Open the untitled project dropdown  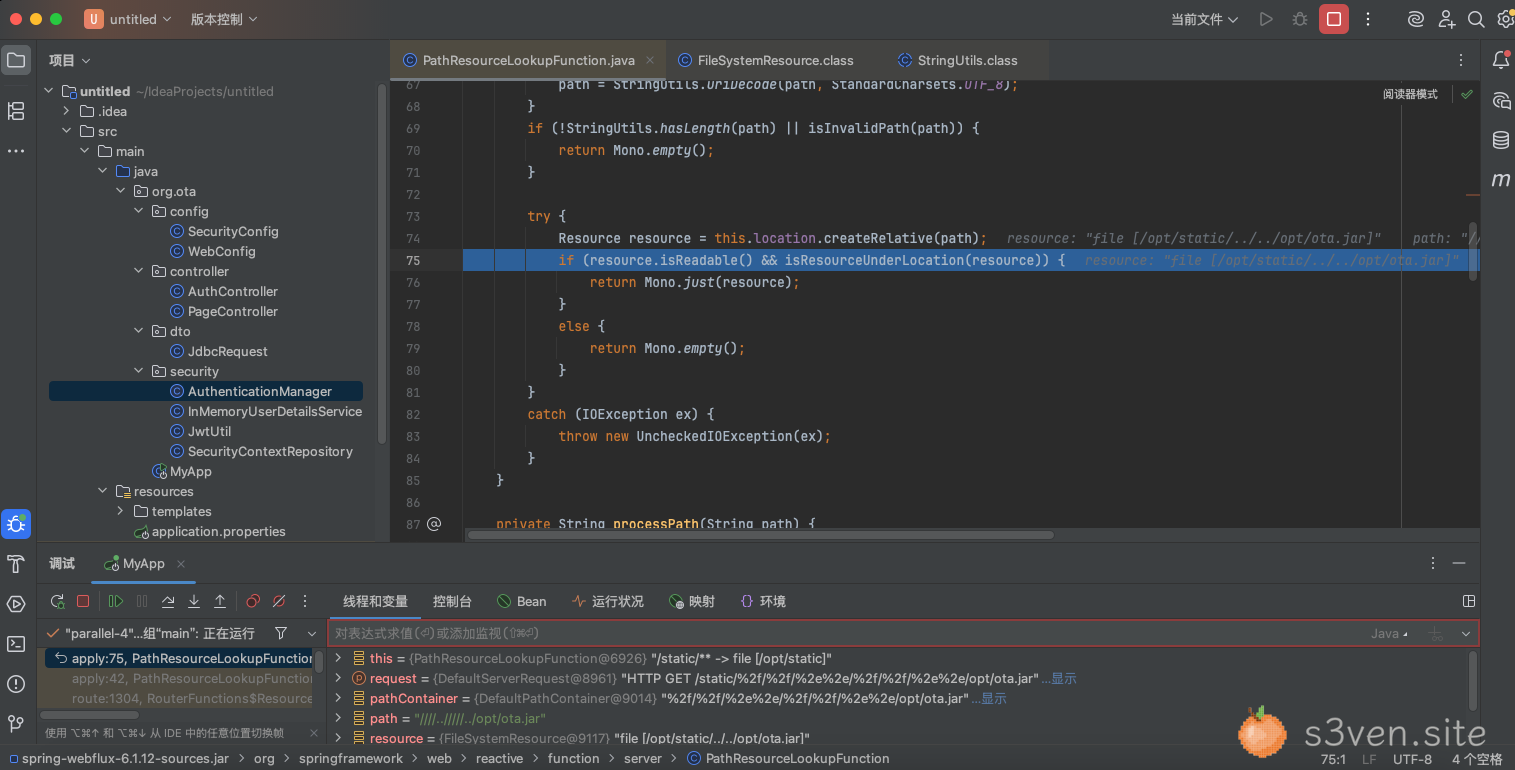[128, 19]
